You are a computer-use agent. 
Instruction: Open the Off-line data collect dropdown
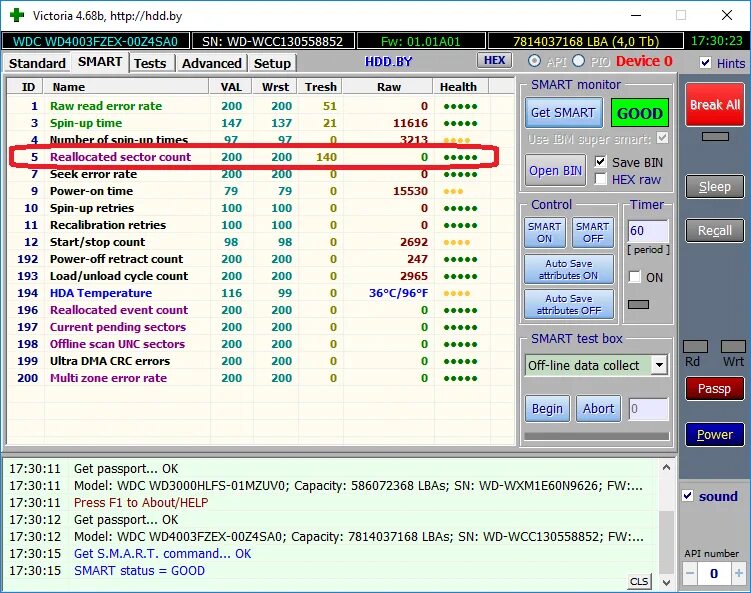[x=659, y=365]
